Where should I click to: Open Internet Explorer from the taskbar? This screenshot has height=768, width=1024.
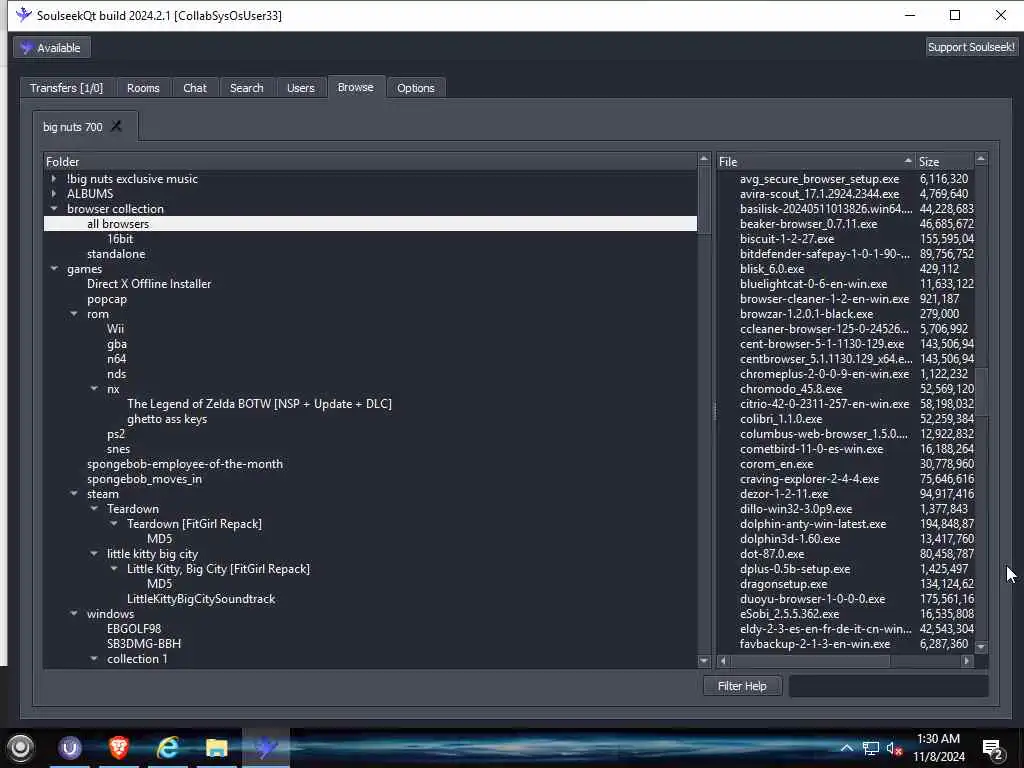click(168, 747)
